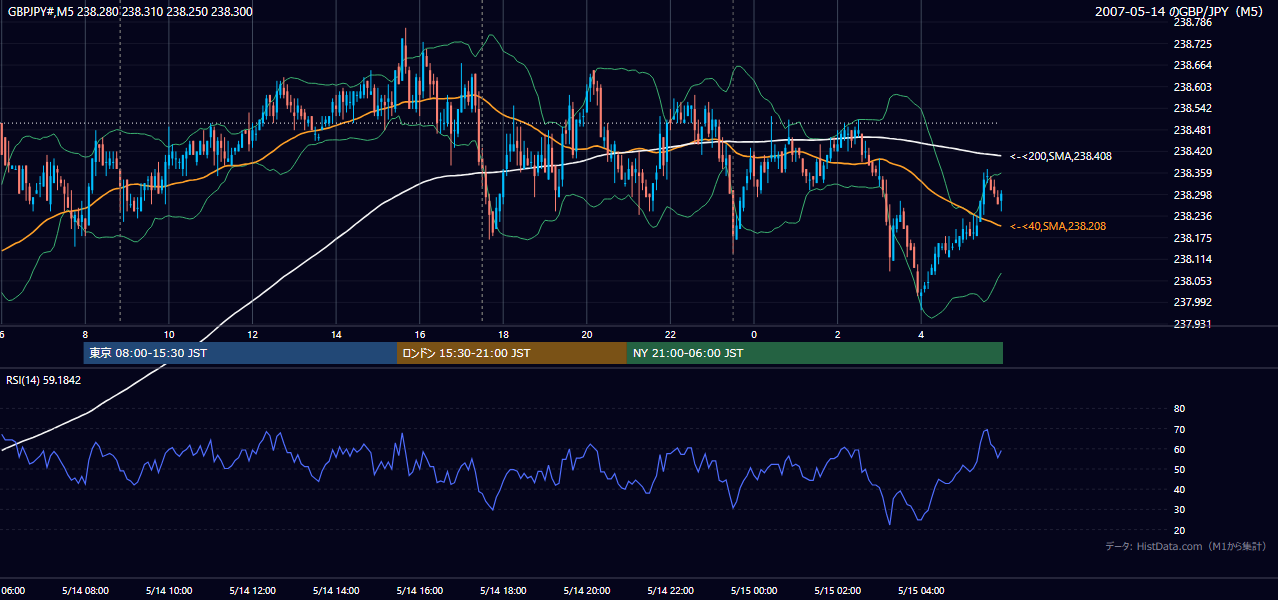Click RSI scale level 80
This screenshot has width=1278, height=600.
pyautogui.click(x=1179, y=409)
